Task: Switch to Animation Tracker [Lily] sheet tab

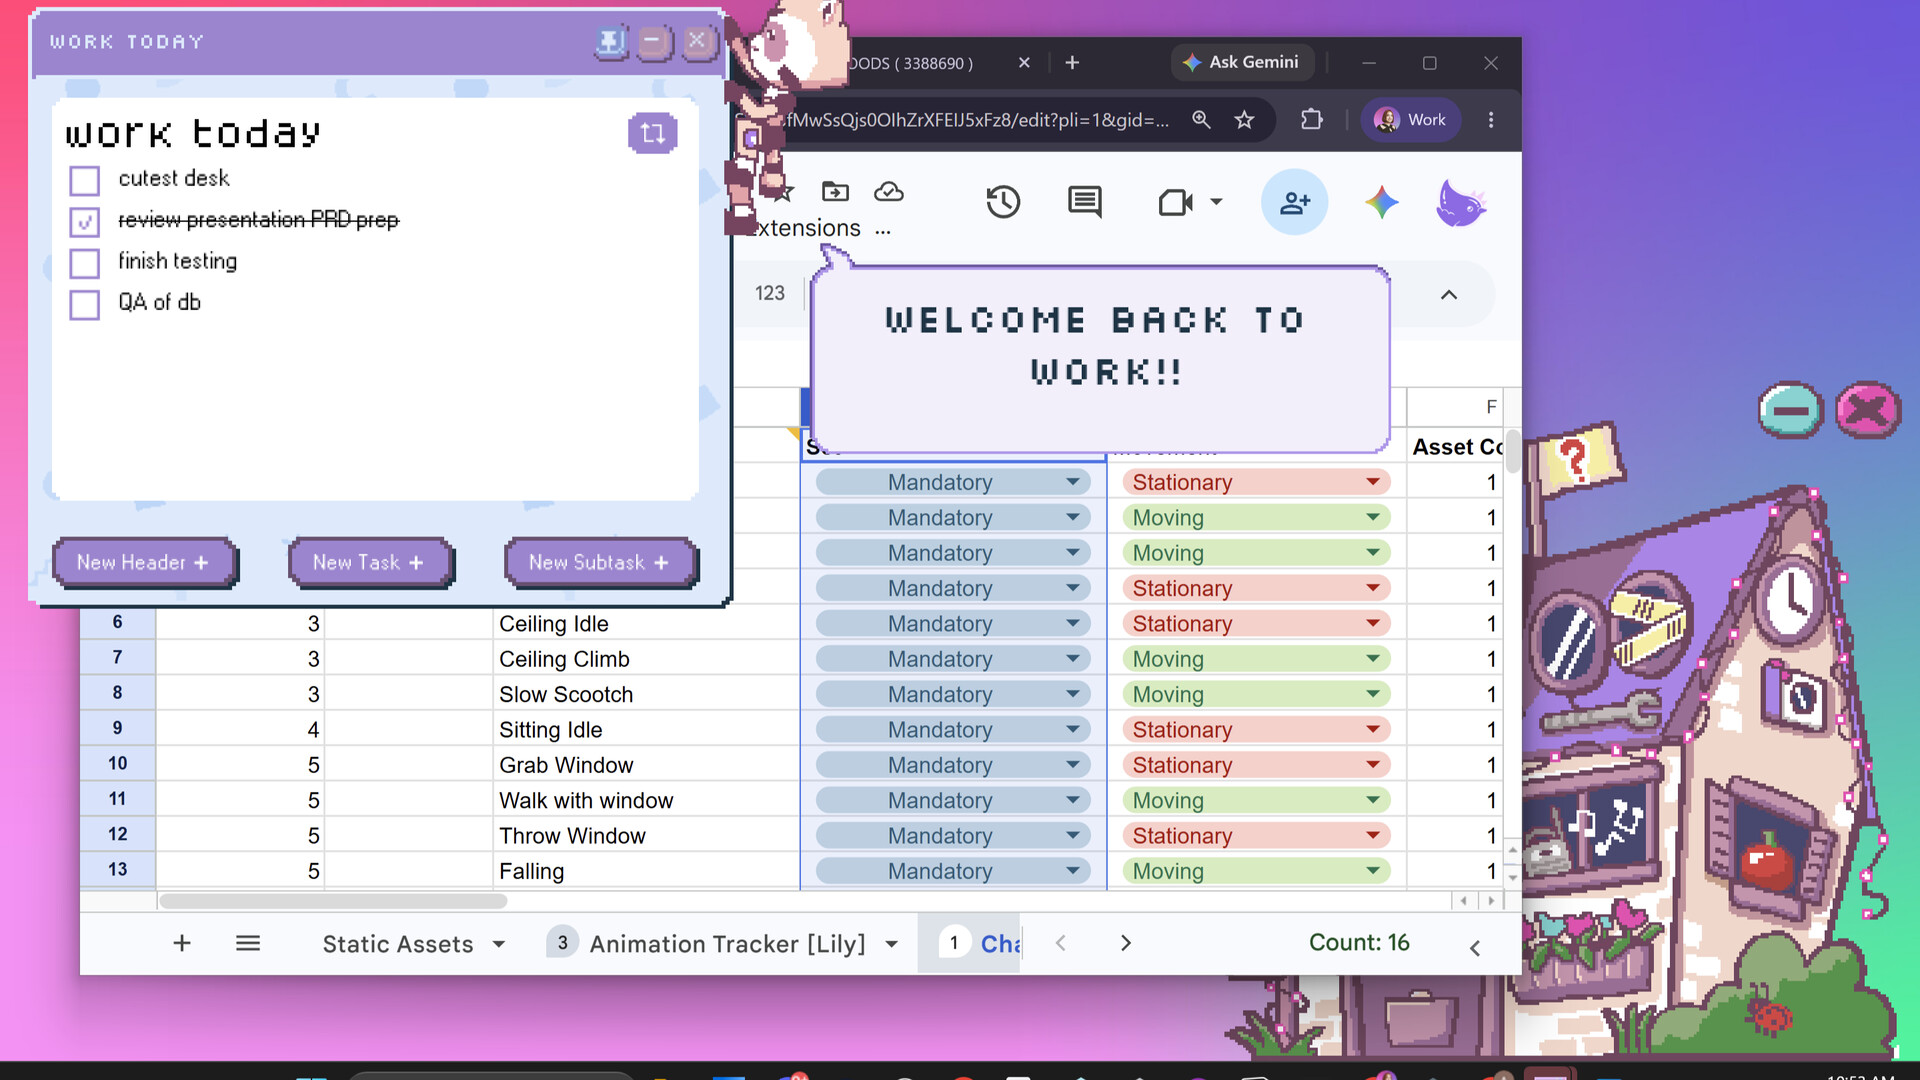Action: tap(727, 944)
